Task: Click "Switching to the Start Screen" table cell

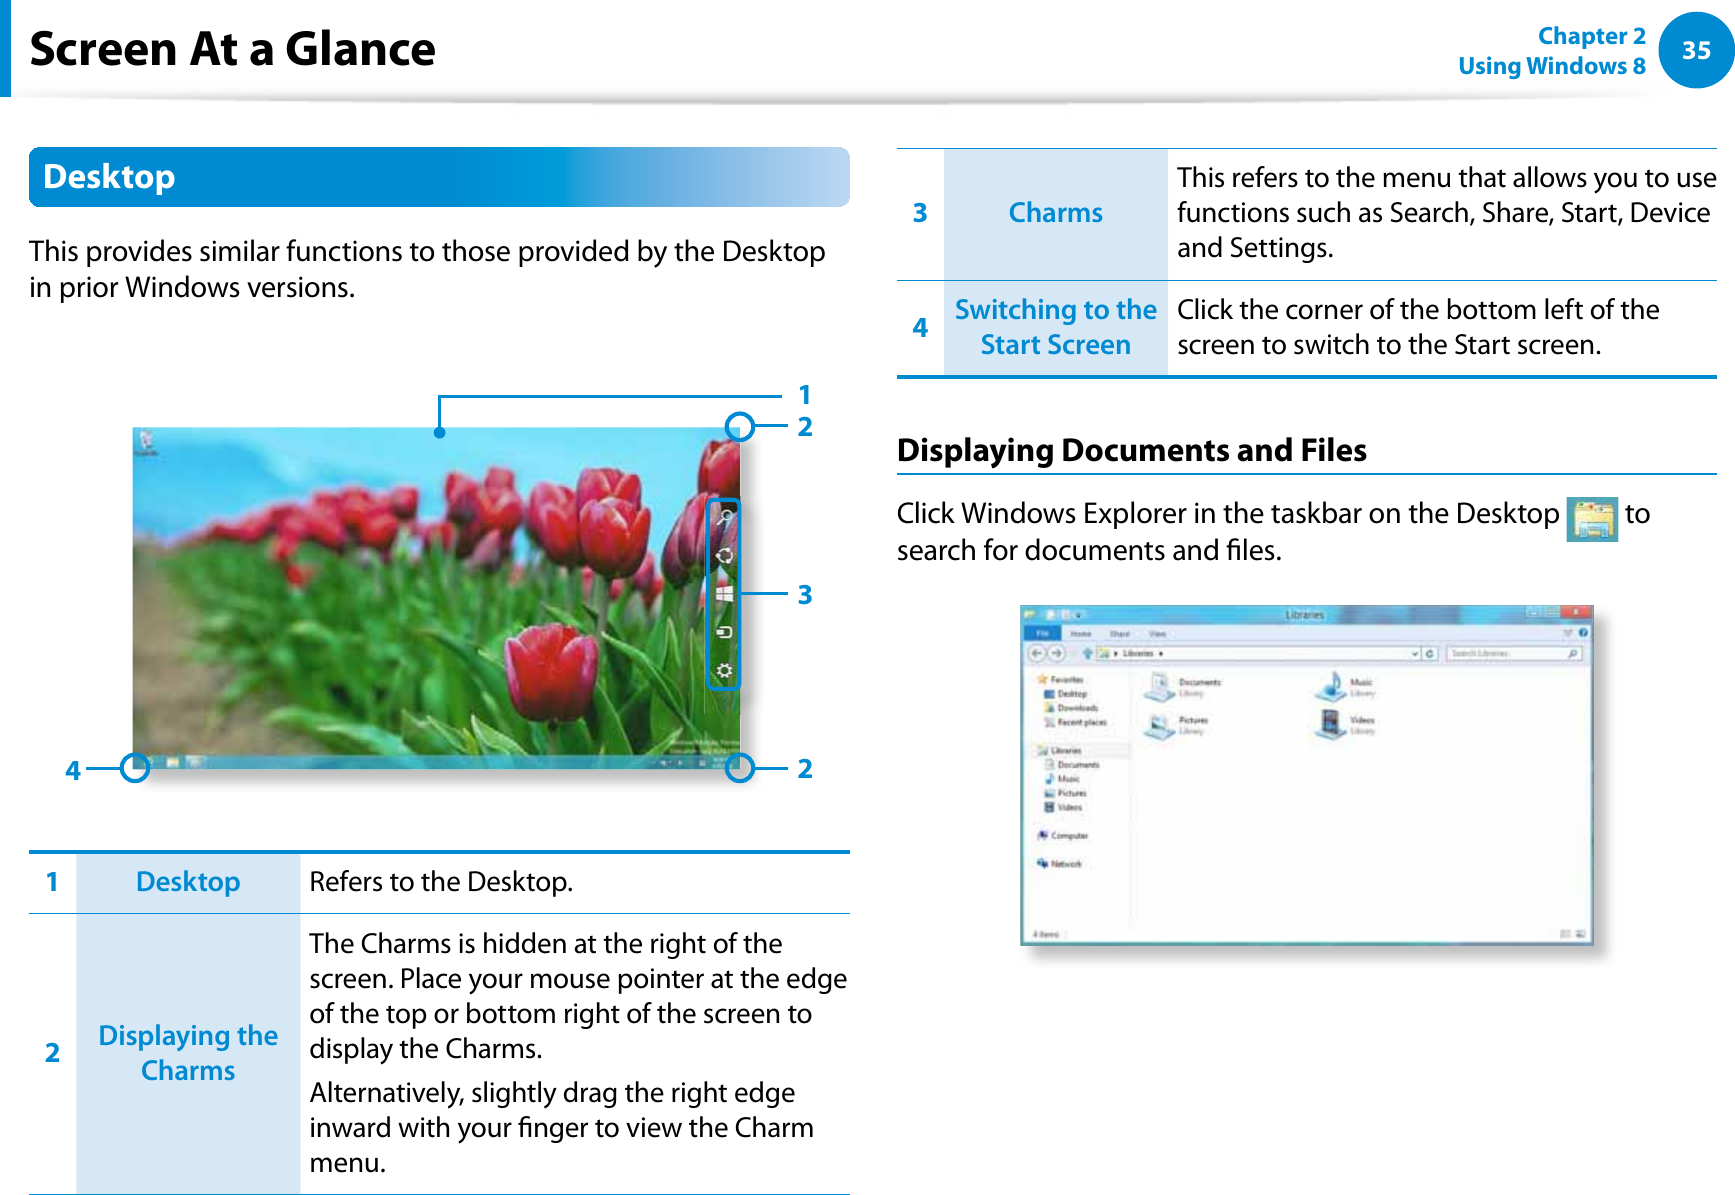Action: click(1055, 327)
